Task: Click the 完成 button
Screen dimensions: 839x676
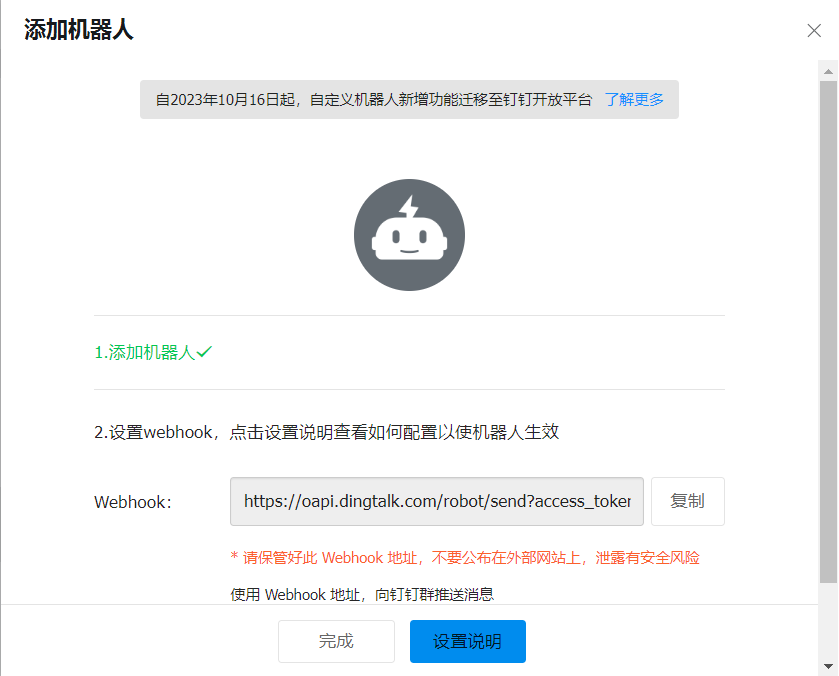Action: [x=336, y=641]
